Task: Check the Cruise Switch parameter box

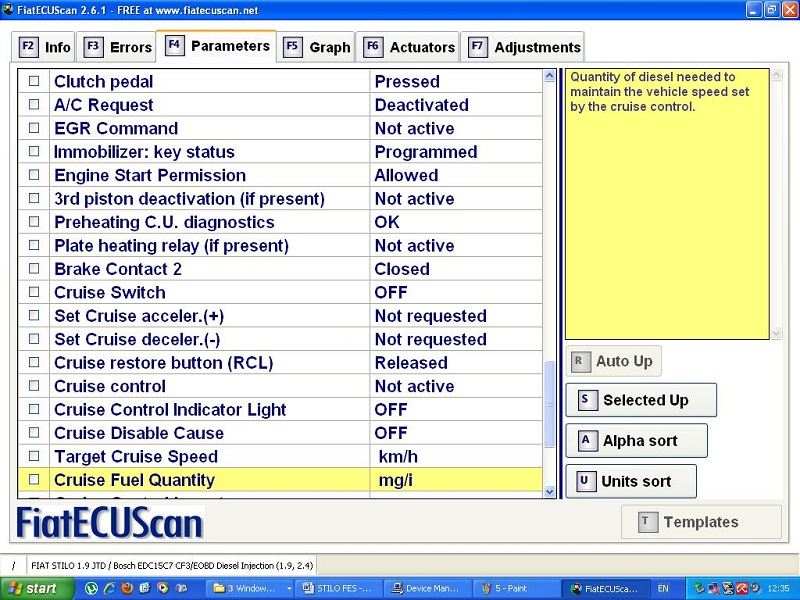Action: [34, 293]
